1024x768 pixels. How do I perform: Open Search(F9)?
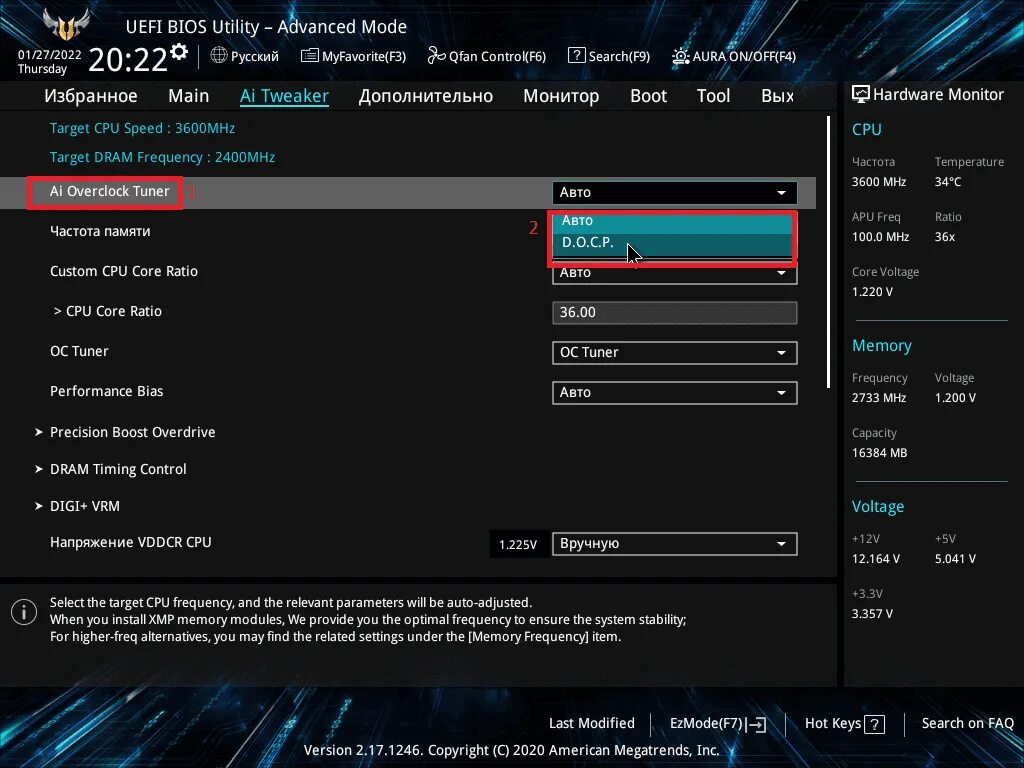click(x=609, y=56)
